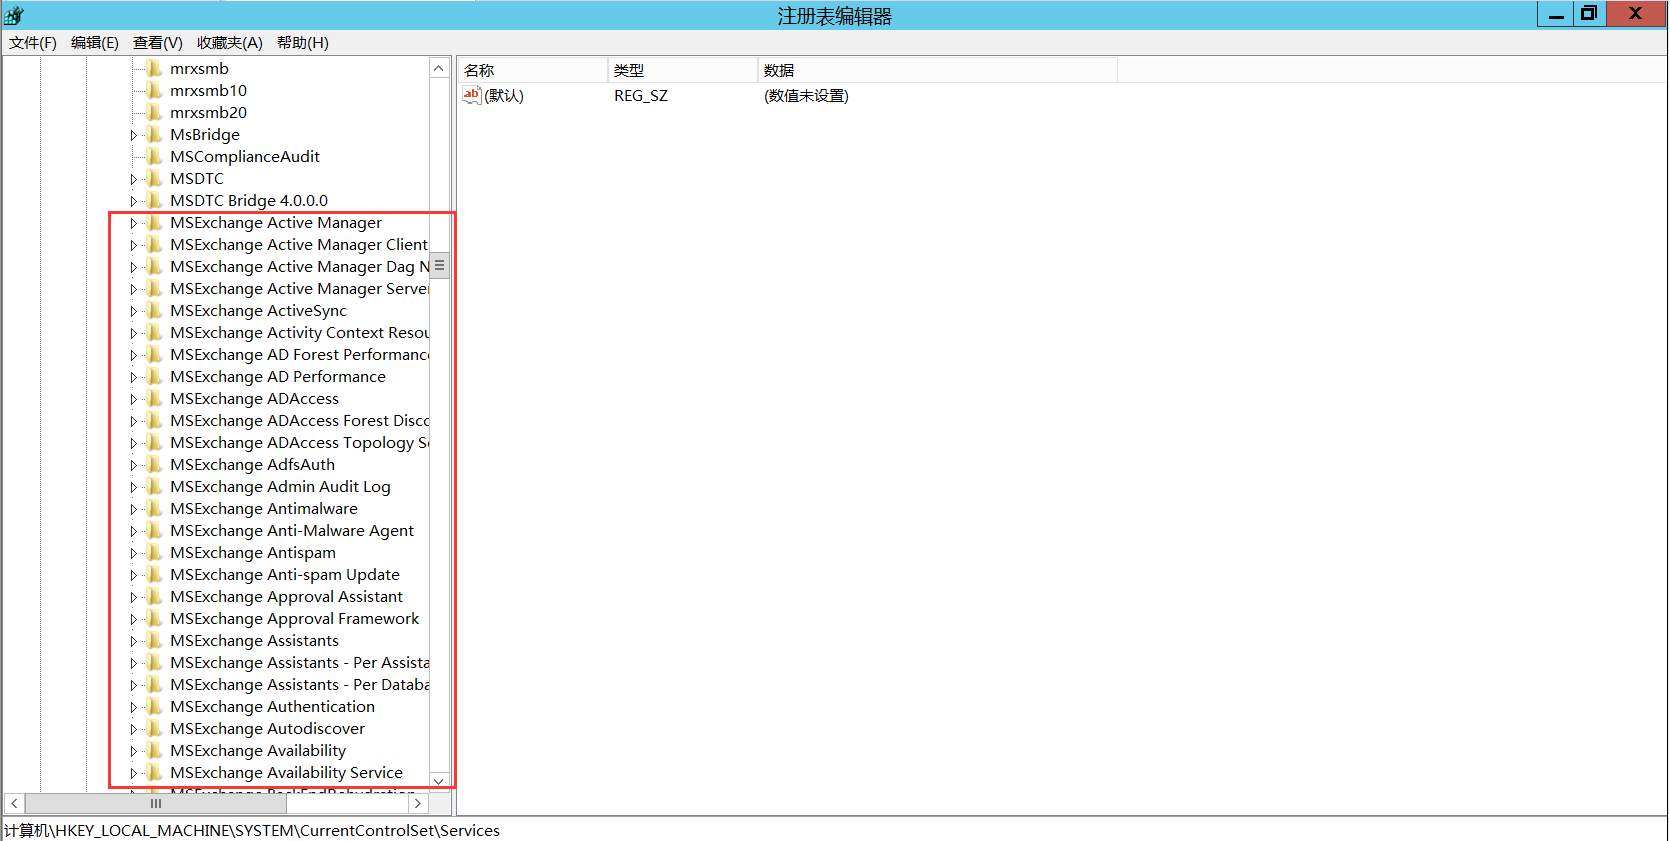Click the MSExchange Antimalware folder icon
1670x841 pixels.
[x=154, y=508]
